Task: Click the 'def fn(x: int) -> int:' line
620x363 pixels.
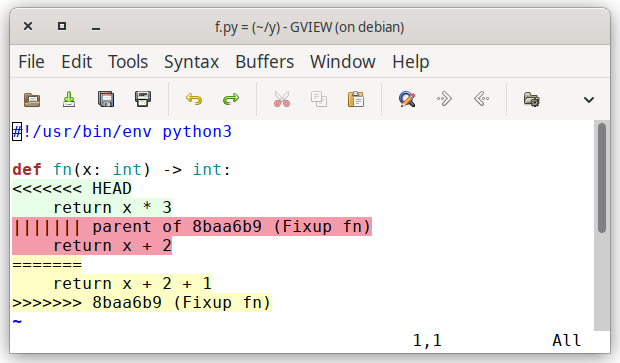Action: point(121,170)
